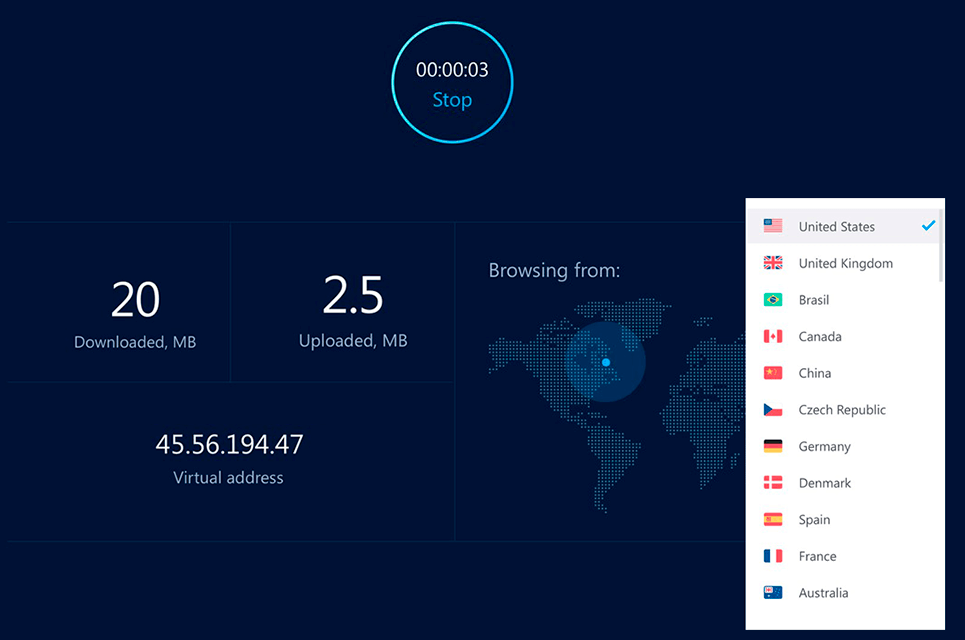Click the Czech Republic flag icon
Image resolution: width=965 pixels, height=640 pixels.
(773, 409)
